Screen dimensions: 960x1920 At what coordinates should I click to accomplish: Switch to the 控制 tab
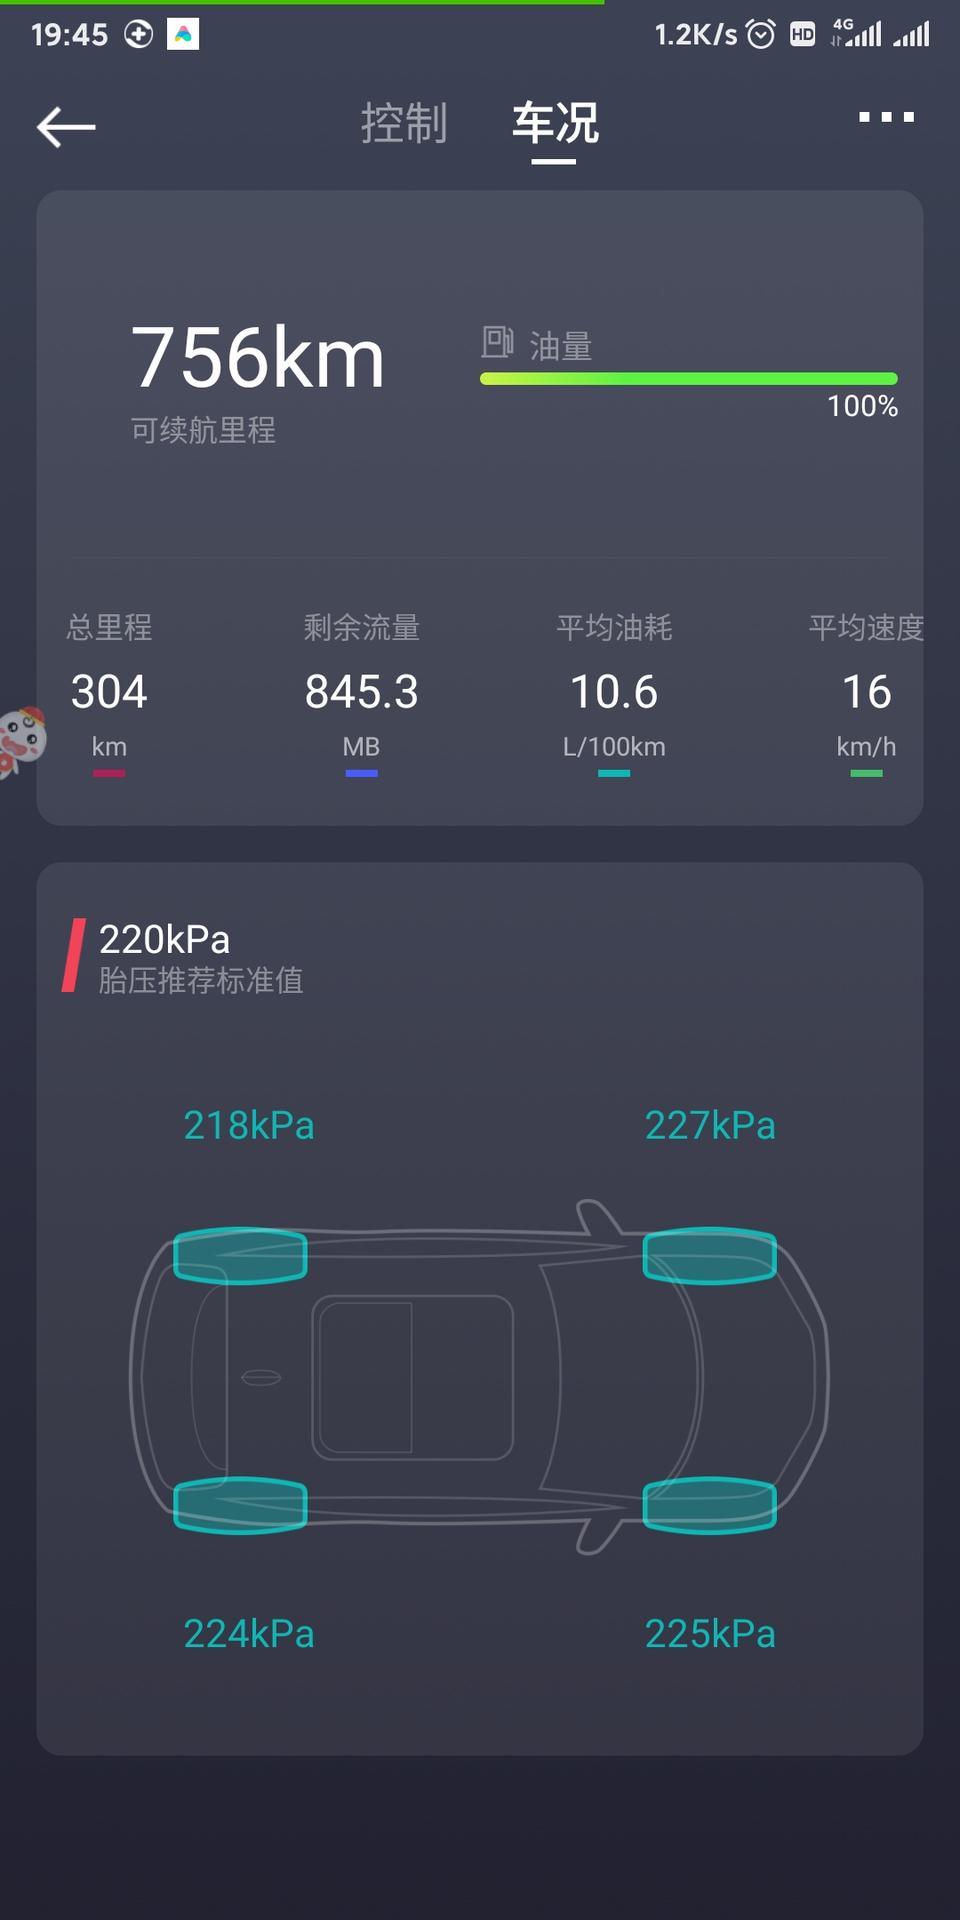[x=404, y=124]
